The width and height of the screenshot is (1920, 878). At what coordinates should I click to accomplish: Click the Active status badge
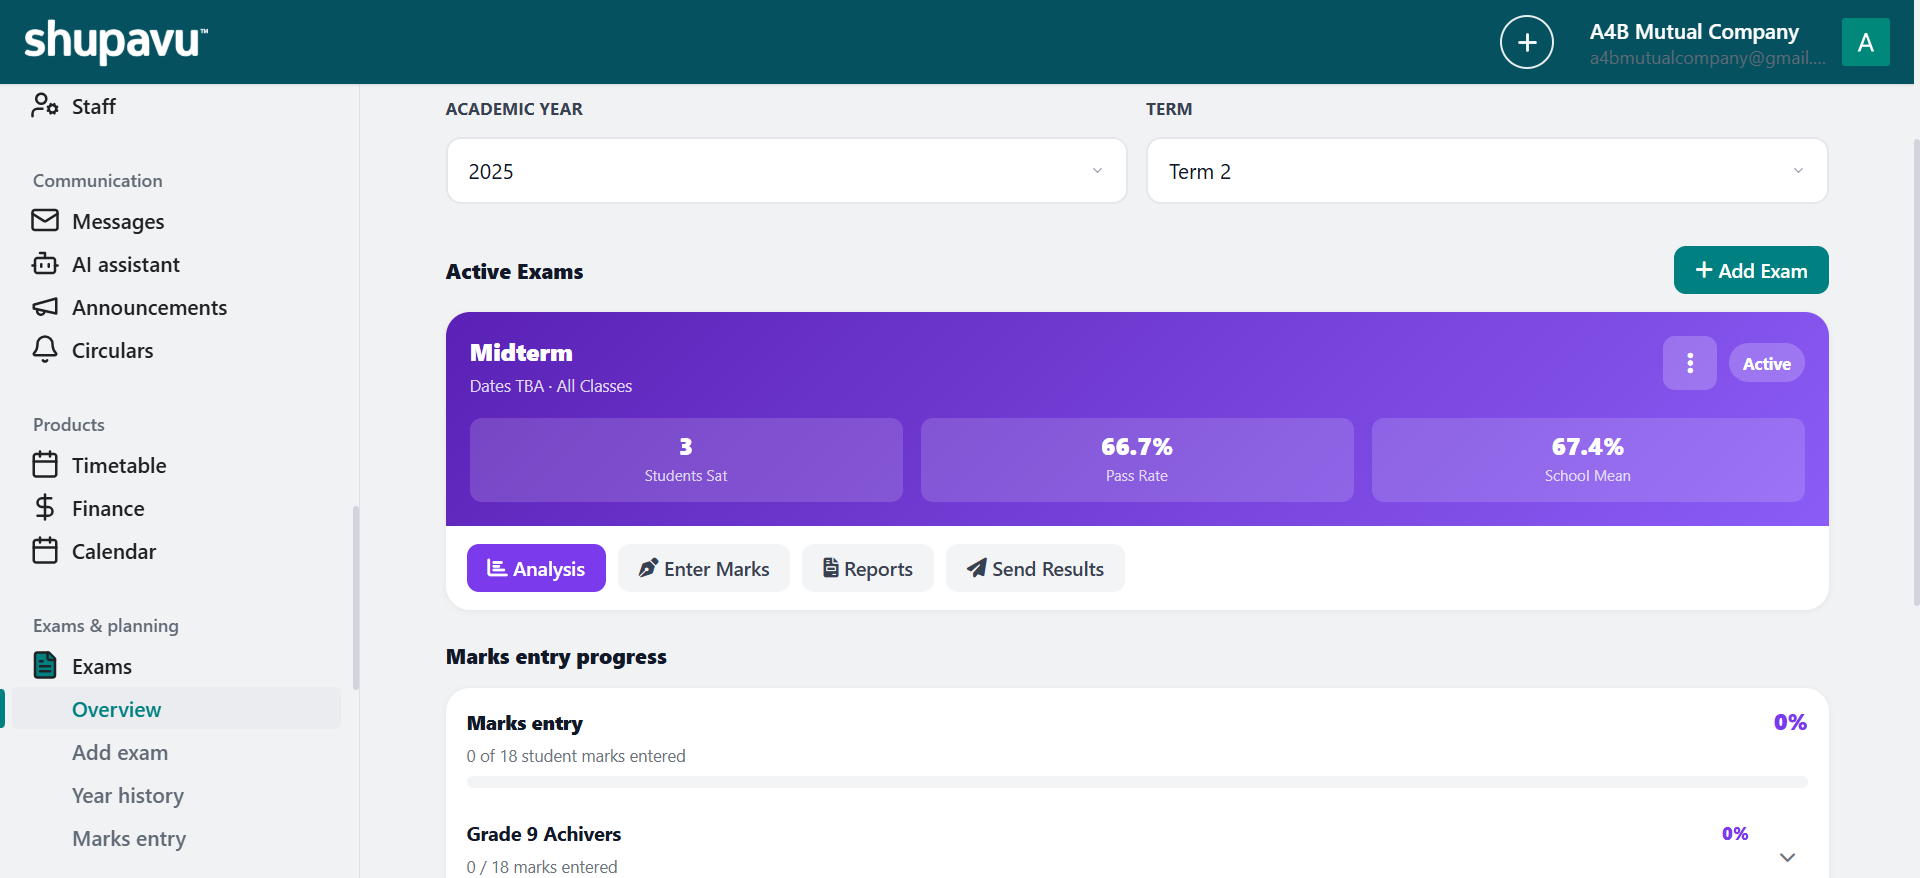point(1767,363)
